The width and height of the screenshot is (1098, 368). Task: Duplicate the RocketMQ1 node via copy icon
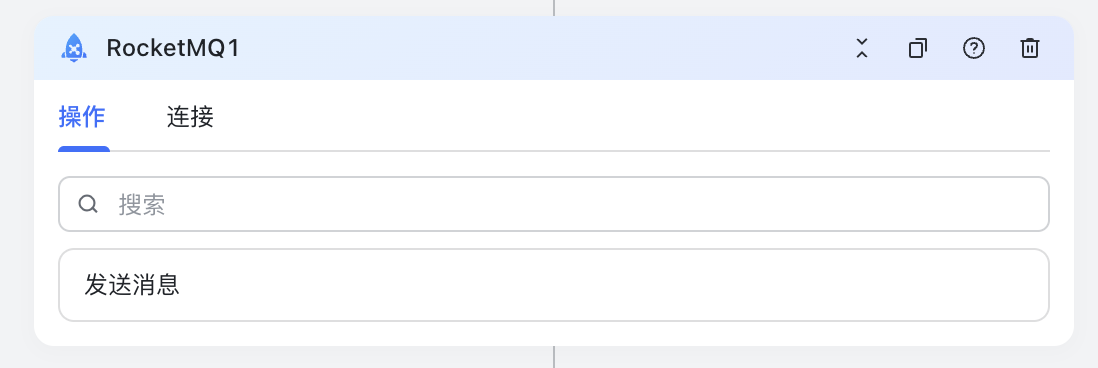click(x=917, y=48)
